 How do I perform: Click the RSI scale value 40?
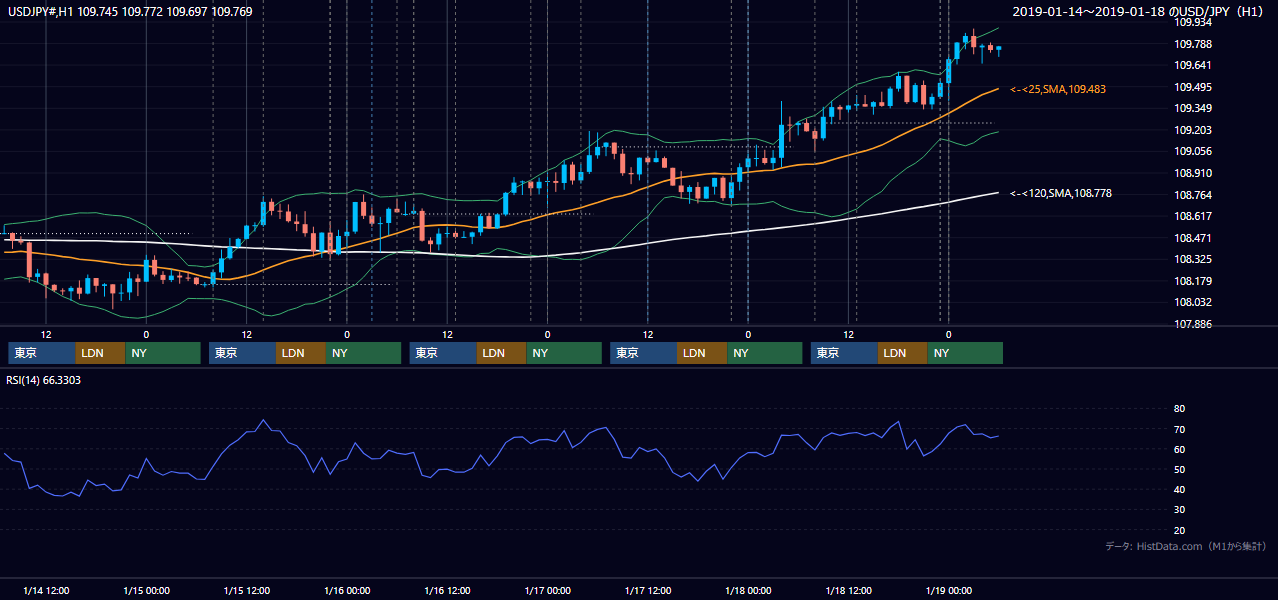(1179, 489)
